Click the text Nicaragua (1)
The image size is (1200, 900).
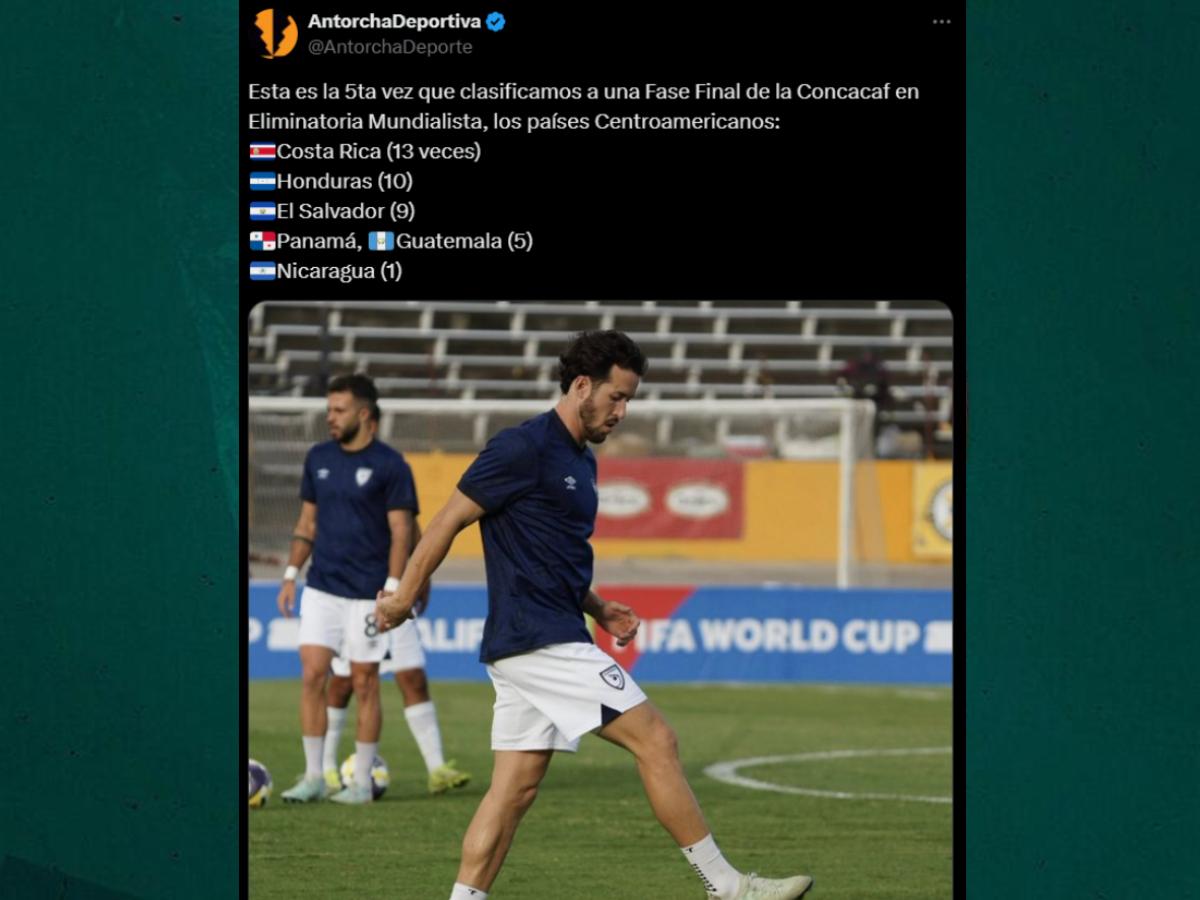(x=339, y=271)
